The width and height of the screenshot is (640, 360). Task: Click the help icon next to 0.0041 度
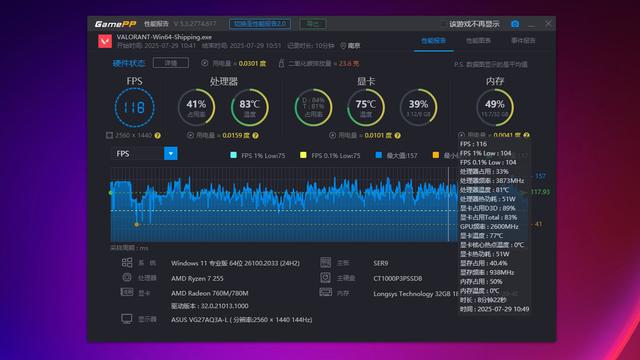pos(527,135)
